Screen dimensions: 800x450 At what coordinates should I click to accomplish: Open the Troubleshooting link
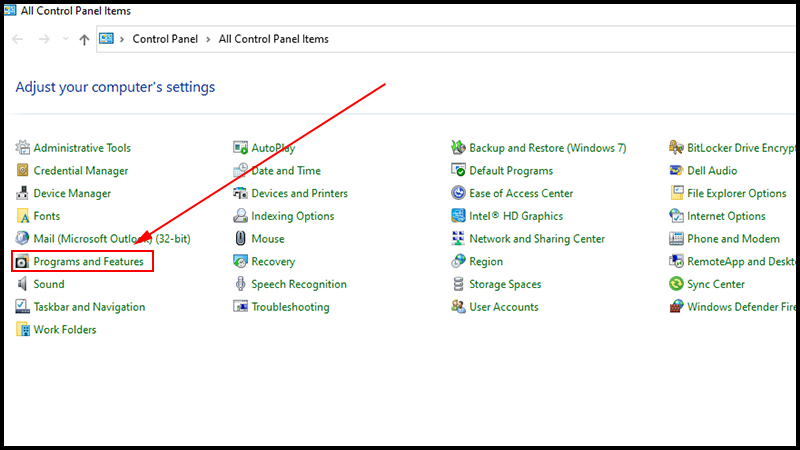pos(290,307)
